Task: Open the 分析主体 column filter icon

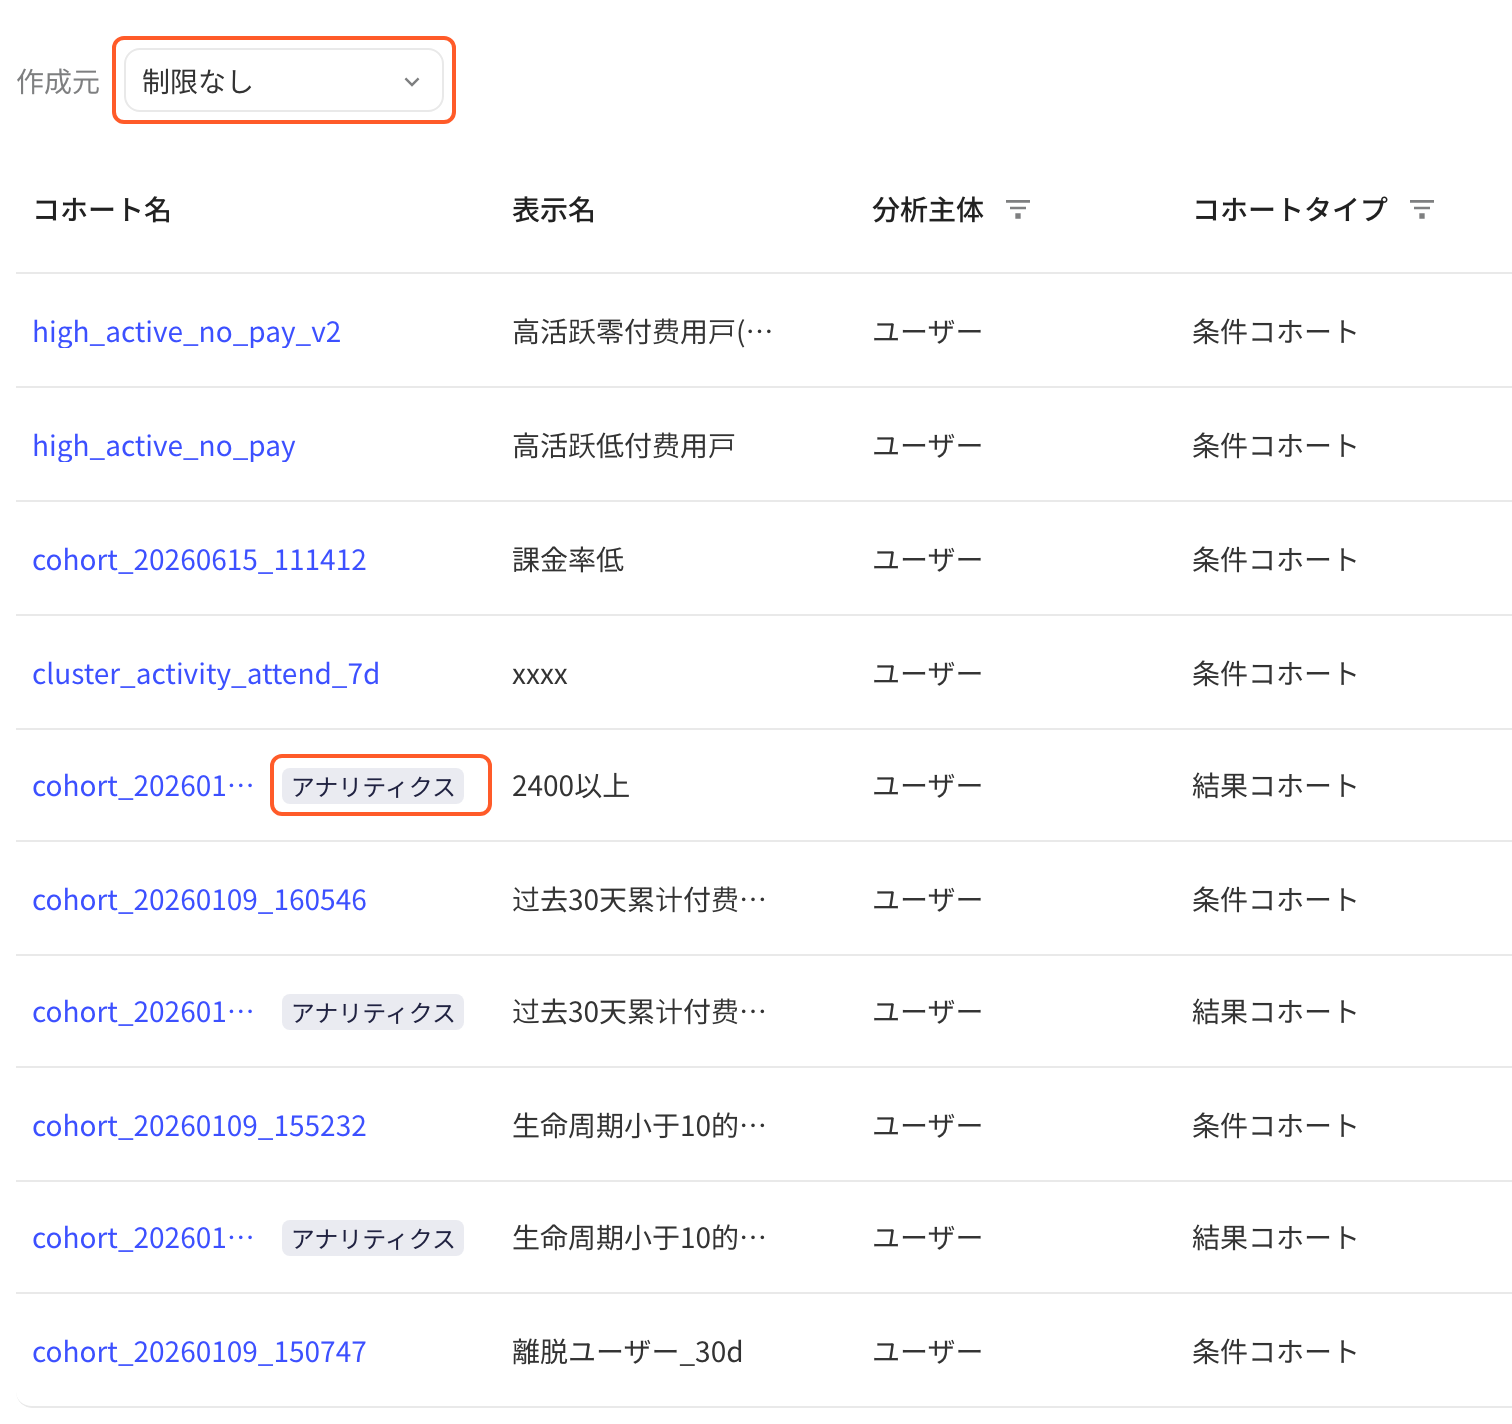Action: point(1017,210)
